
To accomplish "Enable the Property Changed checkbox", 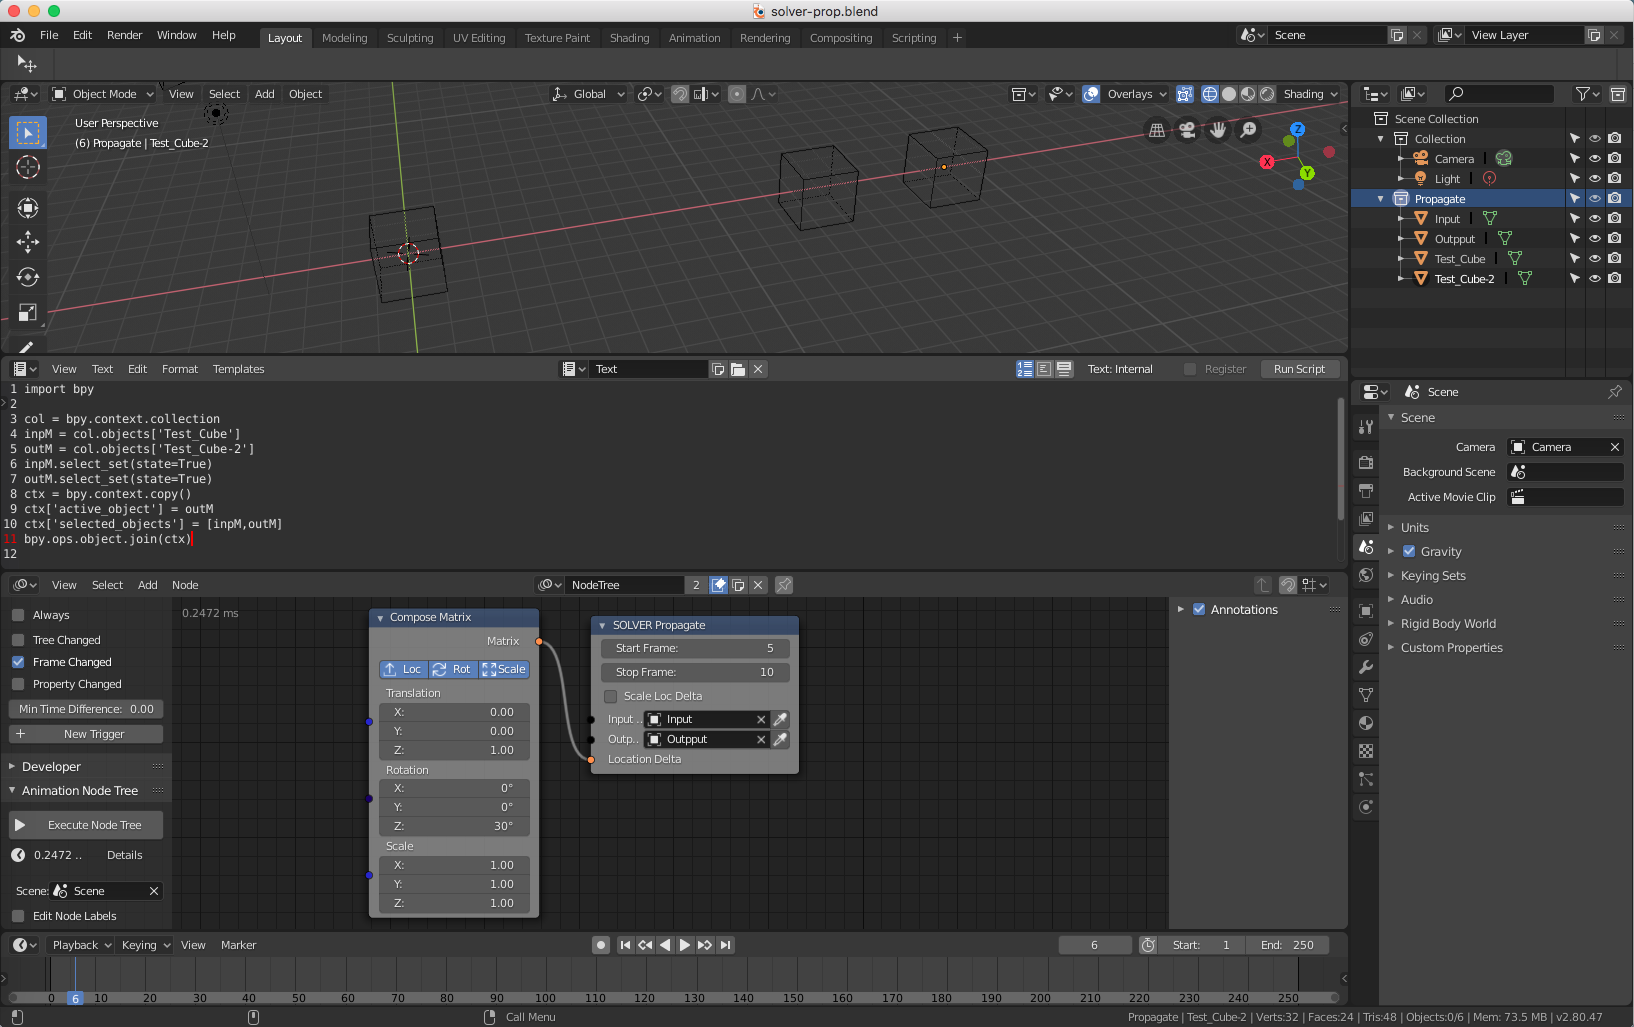I will 18,684.
